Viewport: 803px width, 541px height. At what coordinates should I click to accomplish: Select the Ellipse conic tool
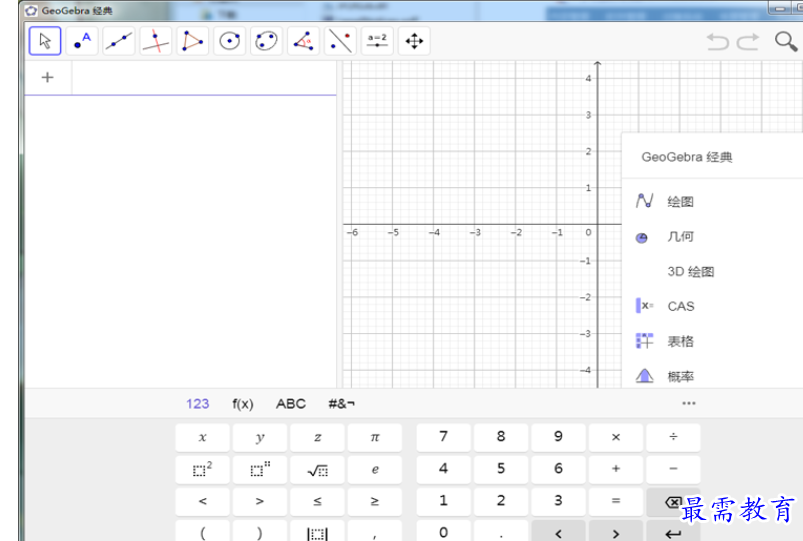point(266,41)
